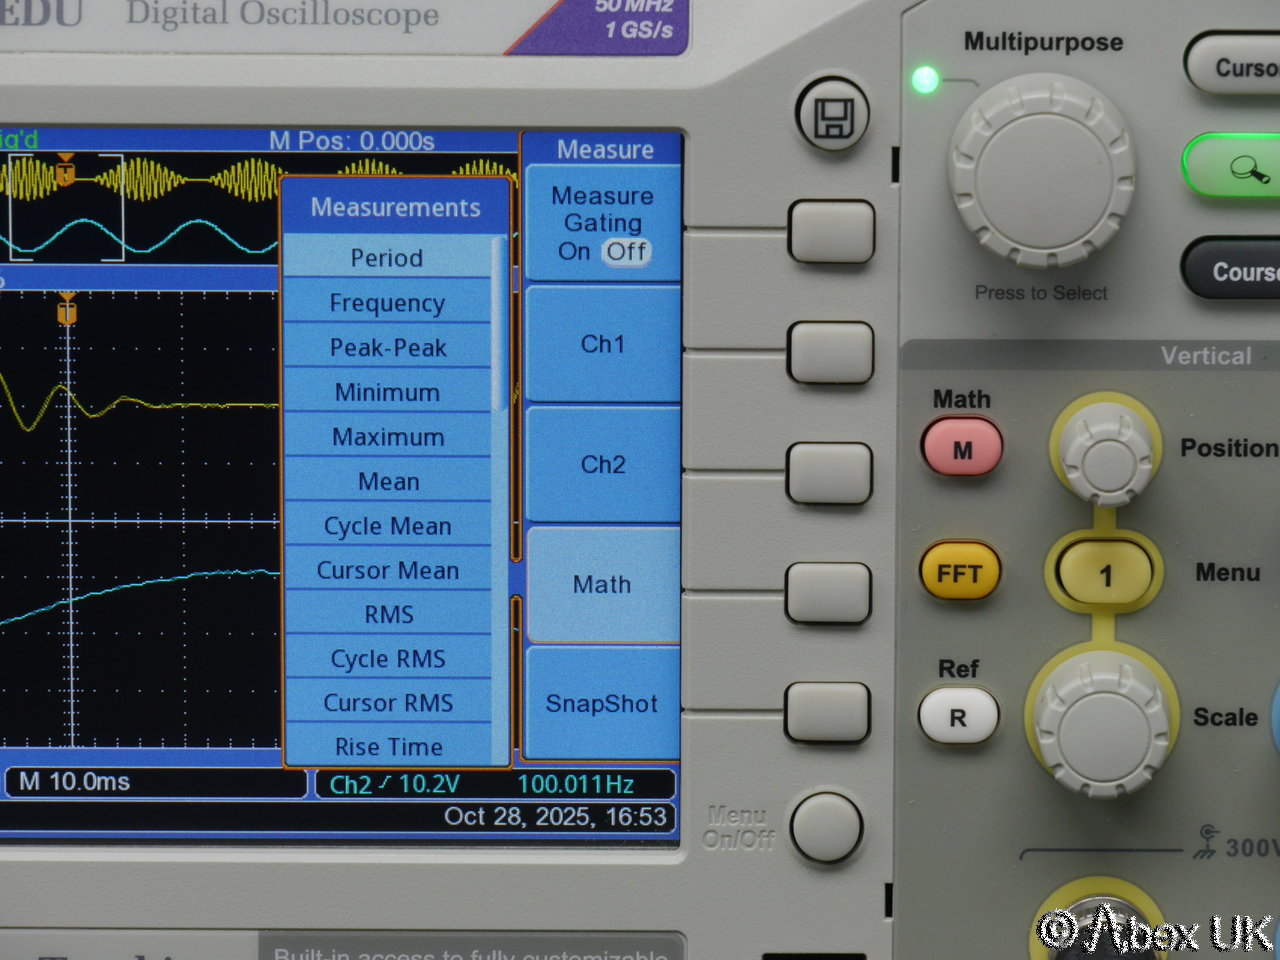This screenshot has height=960, width=1280.
Task: Select Ch2 as measurement source
Action: point(602,465)
